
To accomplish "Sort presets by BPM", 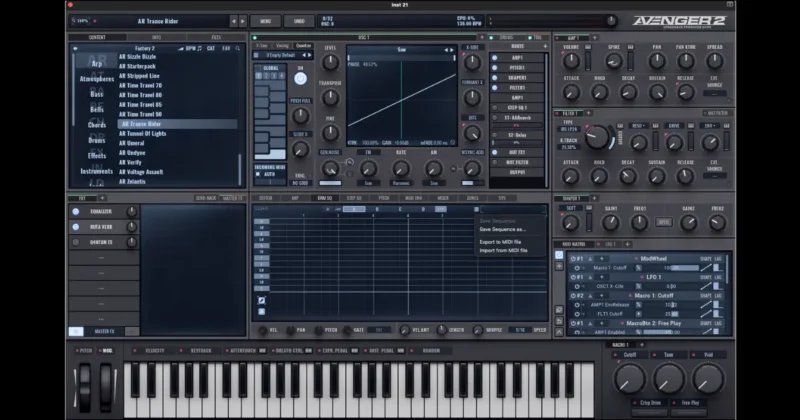I will click(x=190, y=48).
